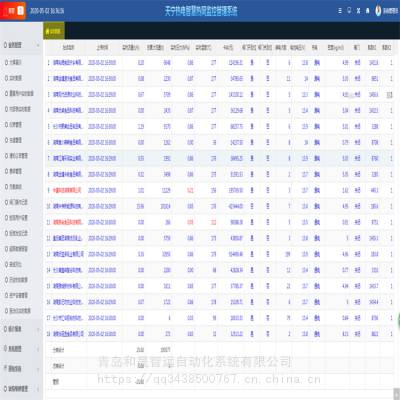Toggle the hamburger menu icon in header
The height and width of the screenshot is (400, 400).
(x=340, y=11)
